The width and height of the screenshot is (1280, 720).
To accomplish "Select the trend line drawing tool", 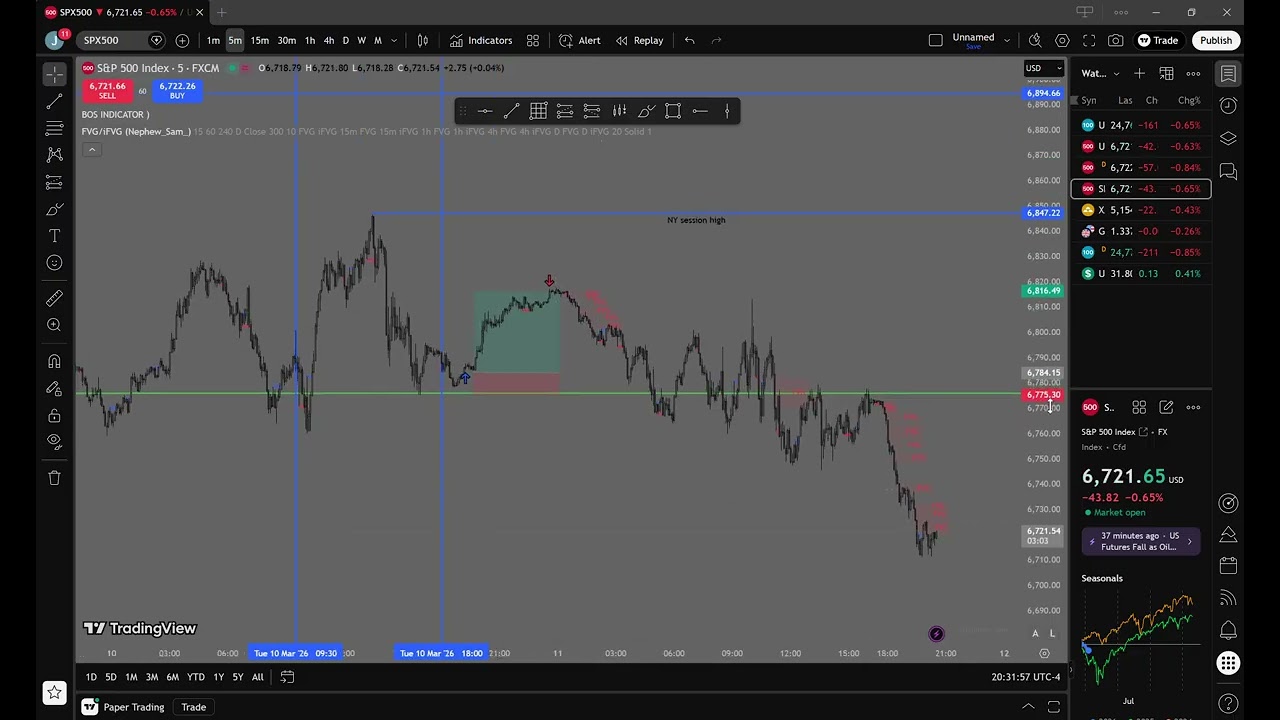I will tap(54, 101).
